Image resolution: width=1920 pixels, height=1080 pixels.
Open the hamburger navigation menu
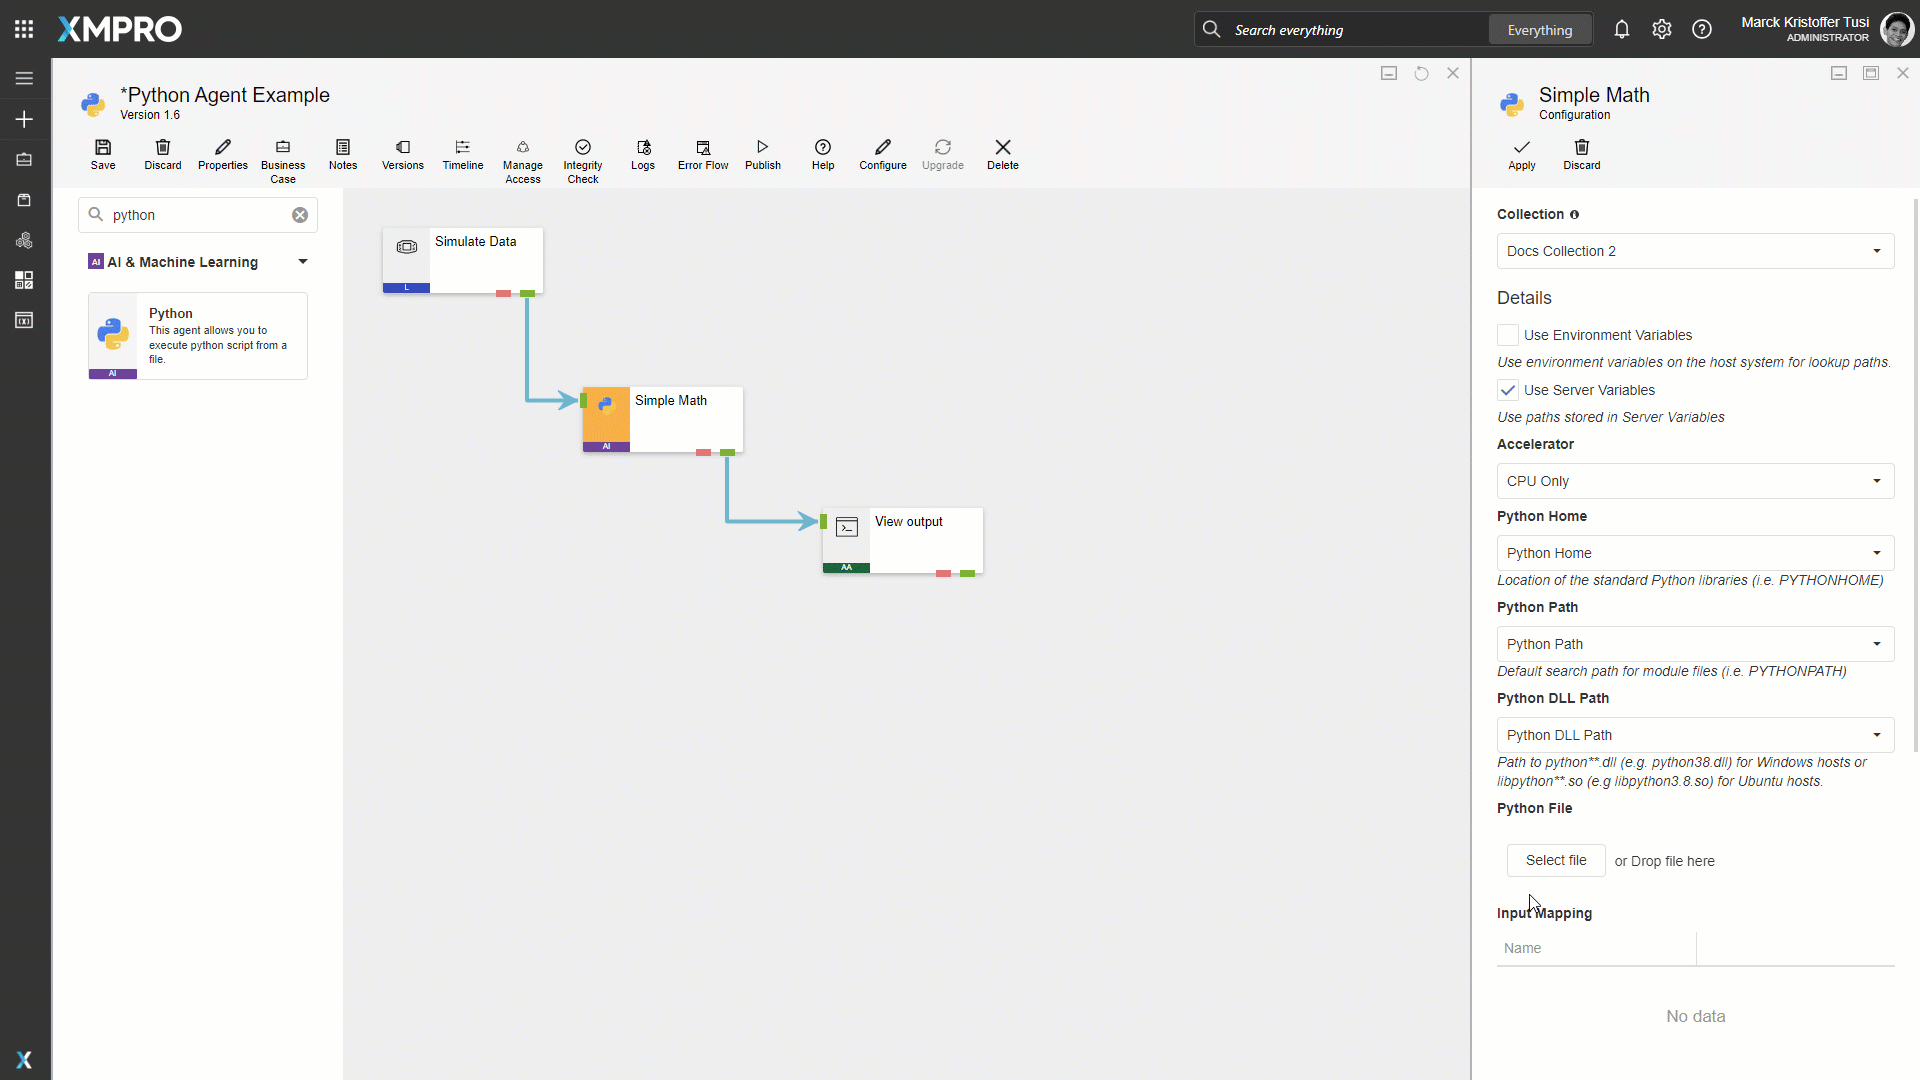[x=24, y=78]
